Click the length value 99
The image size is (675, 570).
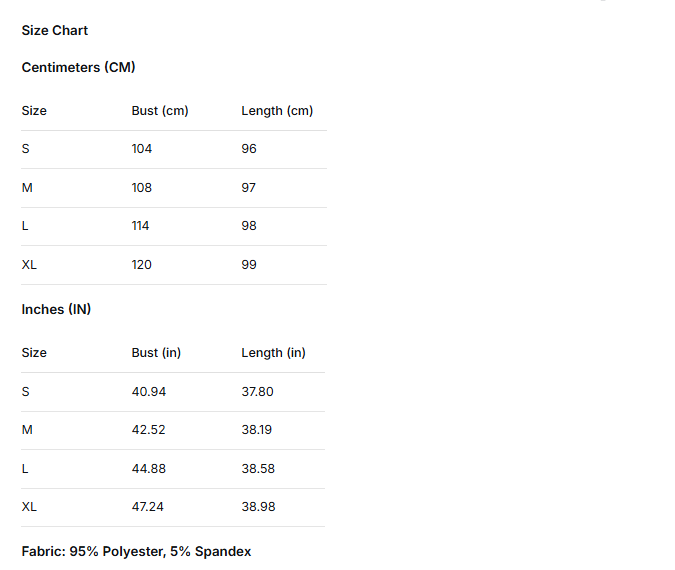coord(249,265)
